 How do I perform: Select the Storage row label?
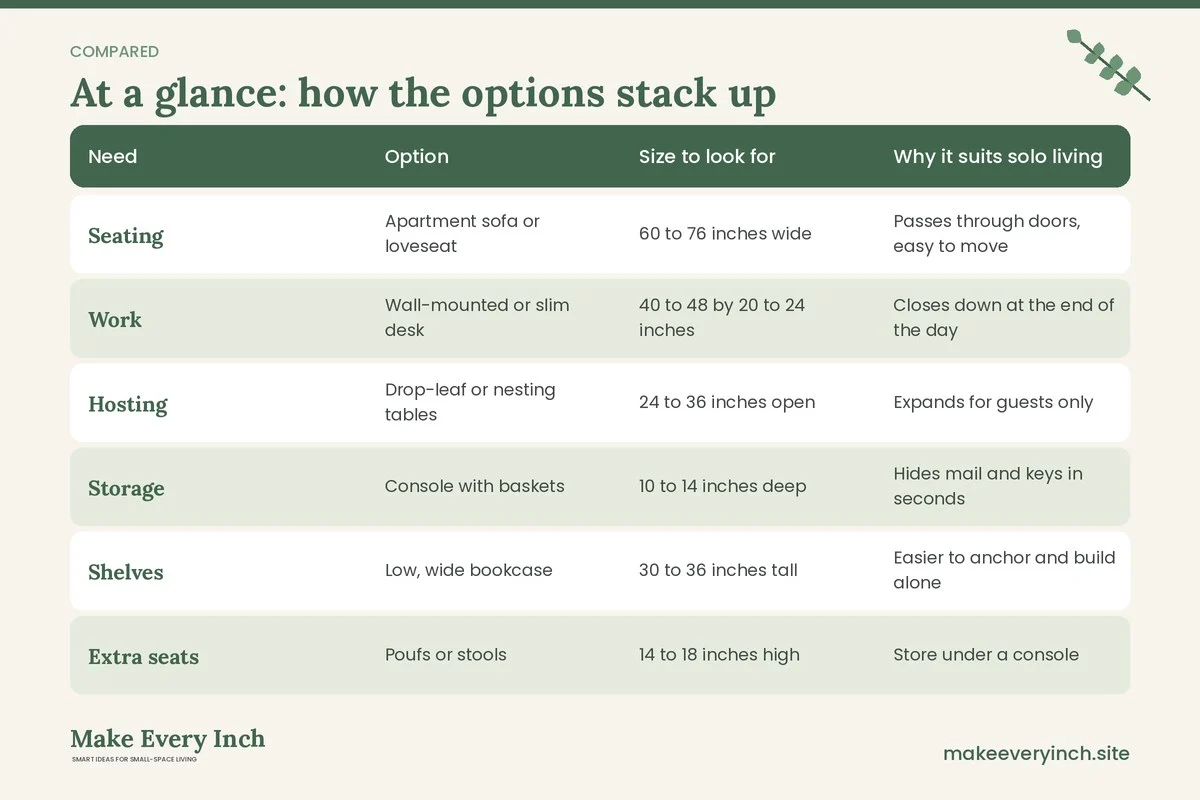(126, 489)
